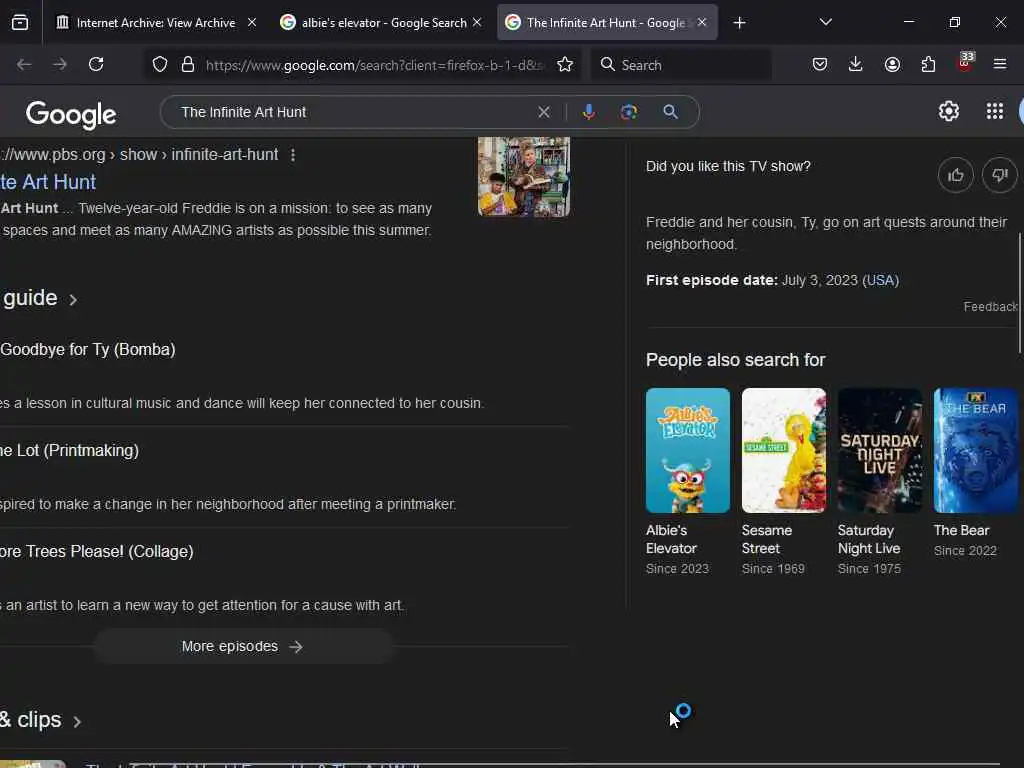Close The Infinite Art Hunt tab
Viewport: 1024px width, 768px height.
point(702,22)
